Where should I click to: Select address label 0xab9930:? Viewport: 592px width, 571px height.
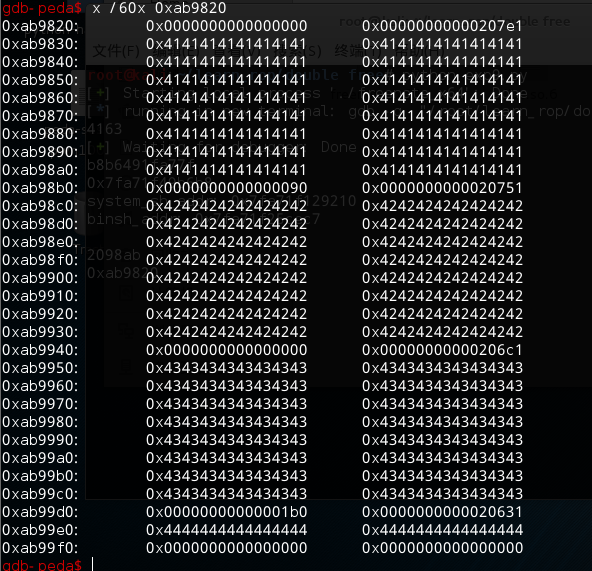tap(40, 332)
